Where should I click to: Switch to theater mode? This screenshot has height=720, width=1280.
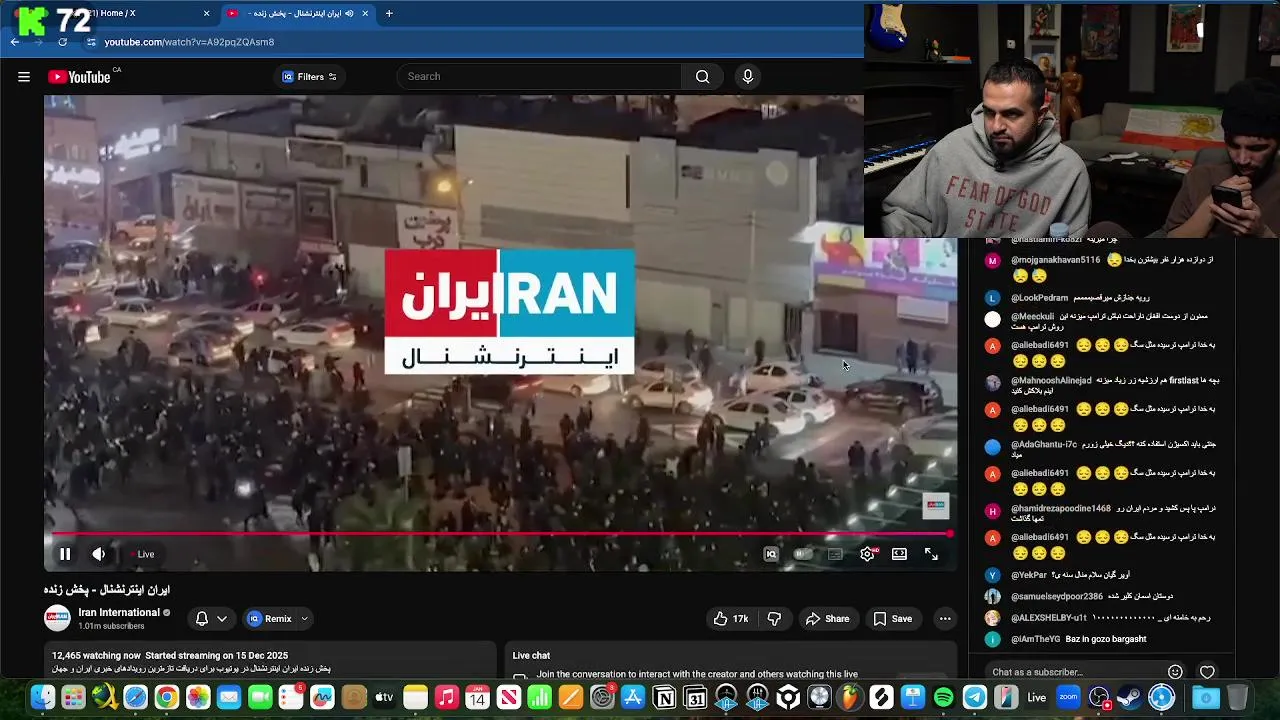point(899,554)
